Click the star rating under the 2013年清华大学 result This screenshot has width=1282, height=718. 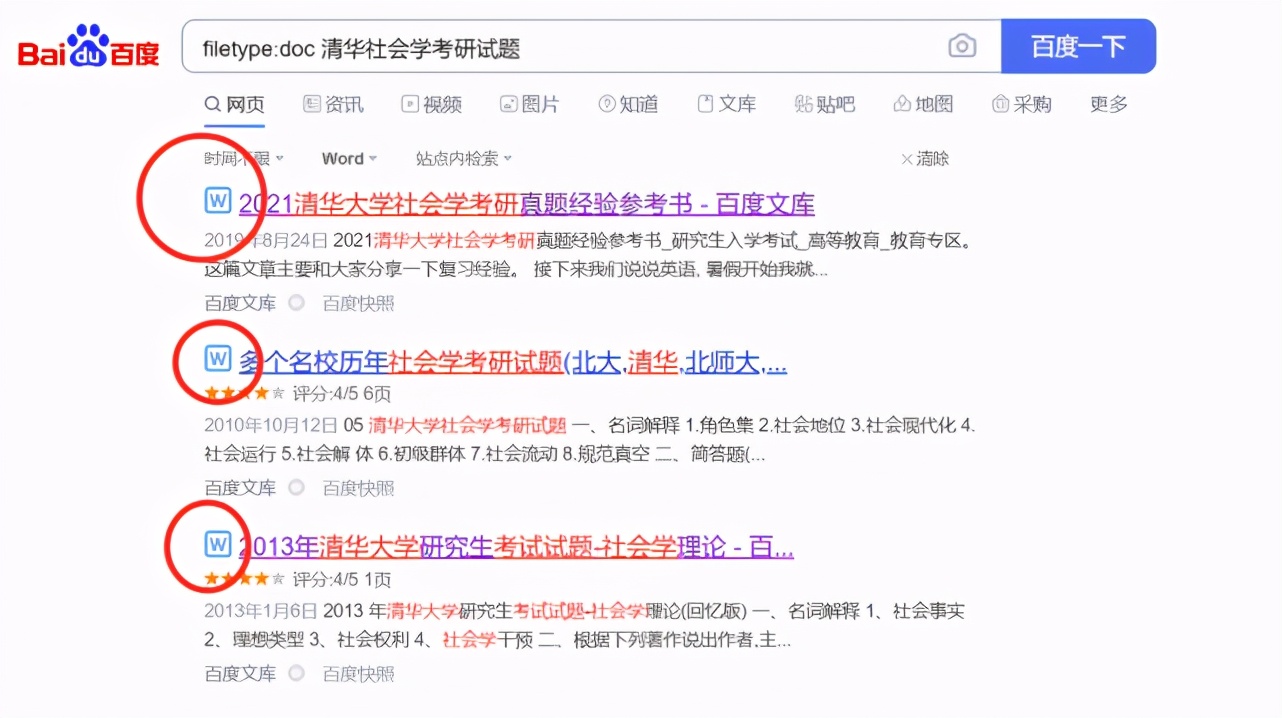coord(245,579)
